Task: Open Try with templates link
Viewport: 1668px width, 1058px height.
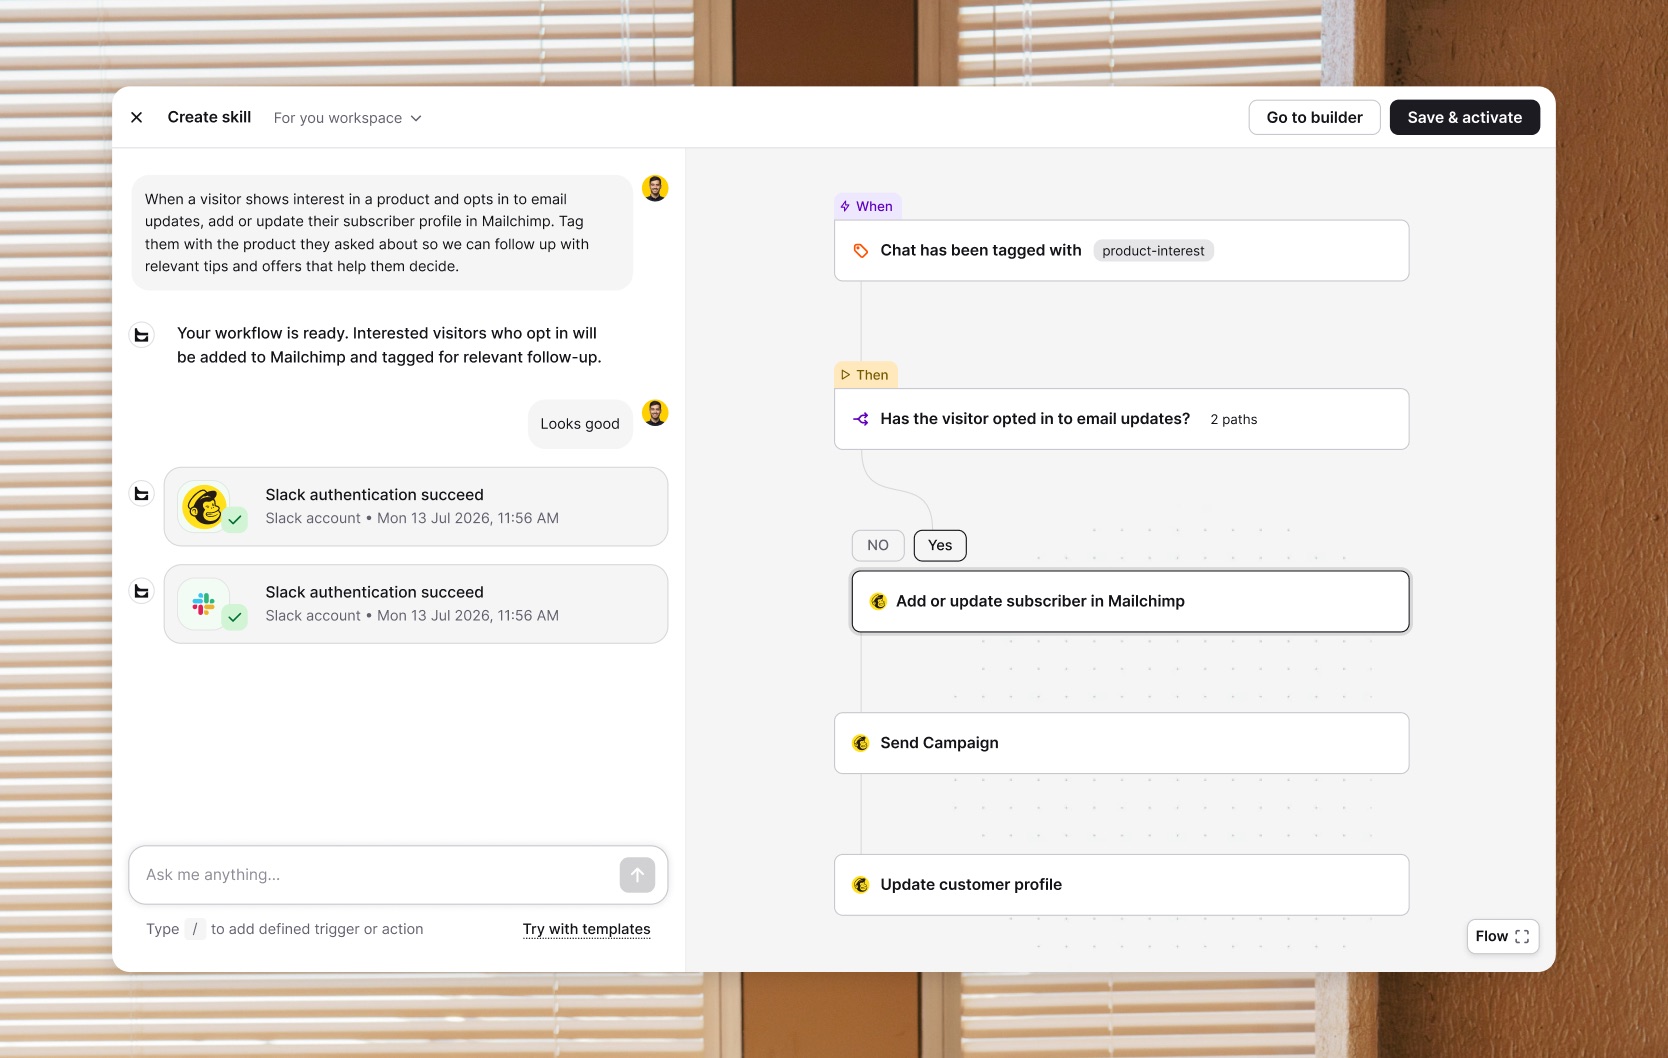Action: tap(586, 929)
